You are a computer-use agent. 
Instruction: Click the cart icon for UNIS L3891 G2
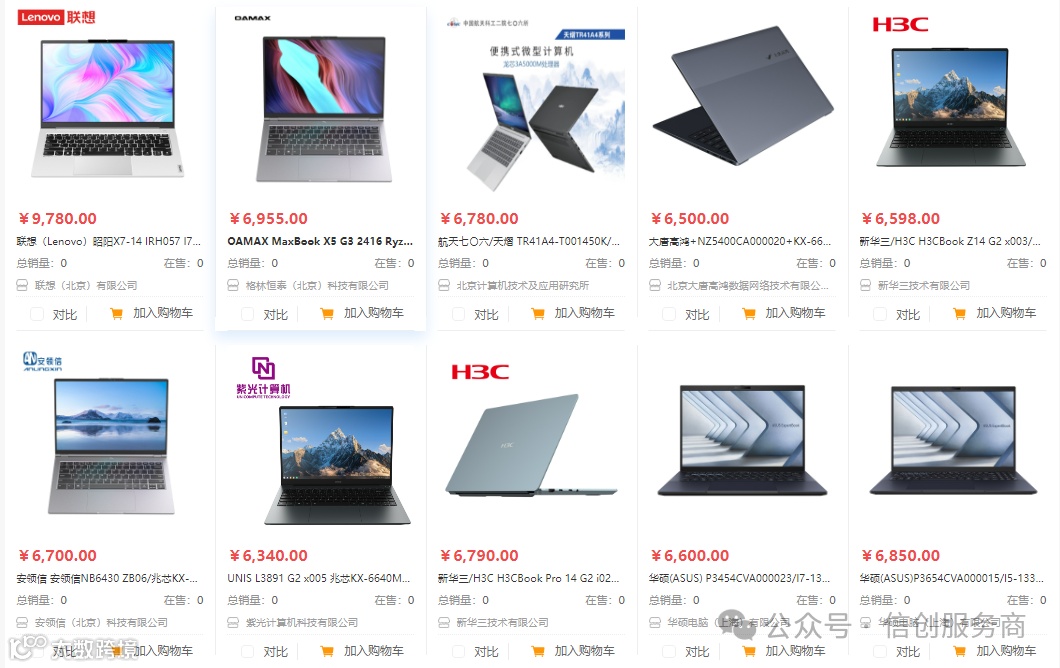pyautogui.click(x=327, y=651)
